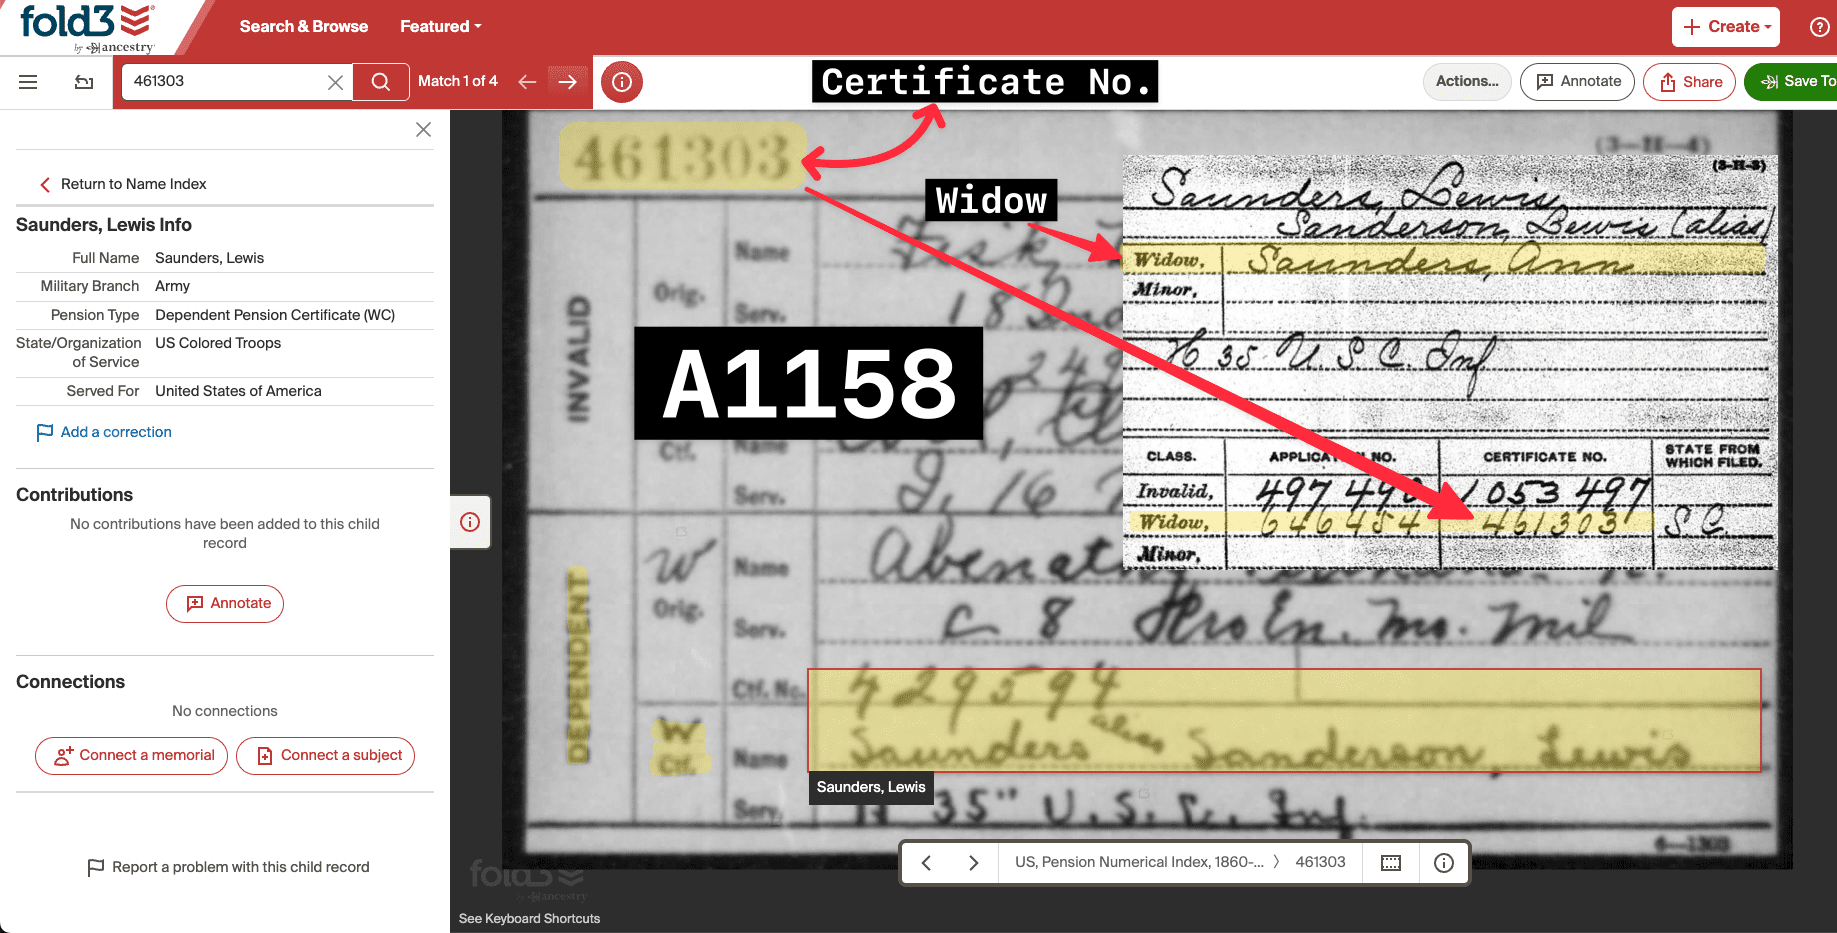The width and height of the screenshot is (1837, 933).
Task: Toggle the side info panel tab
Action: [470, 522]
